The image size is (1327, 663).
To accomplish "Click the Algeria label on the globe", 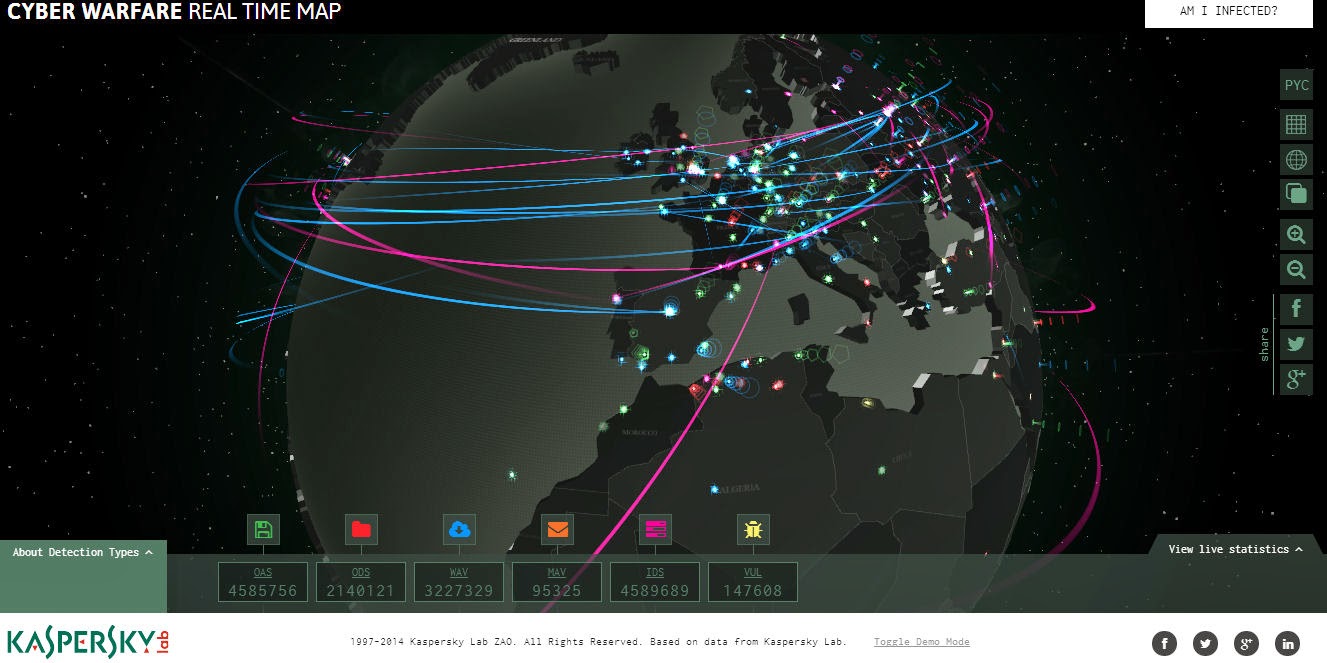I will pos(739,488).
